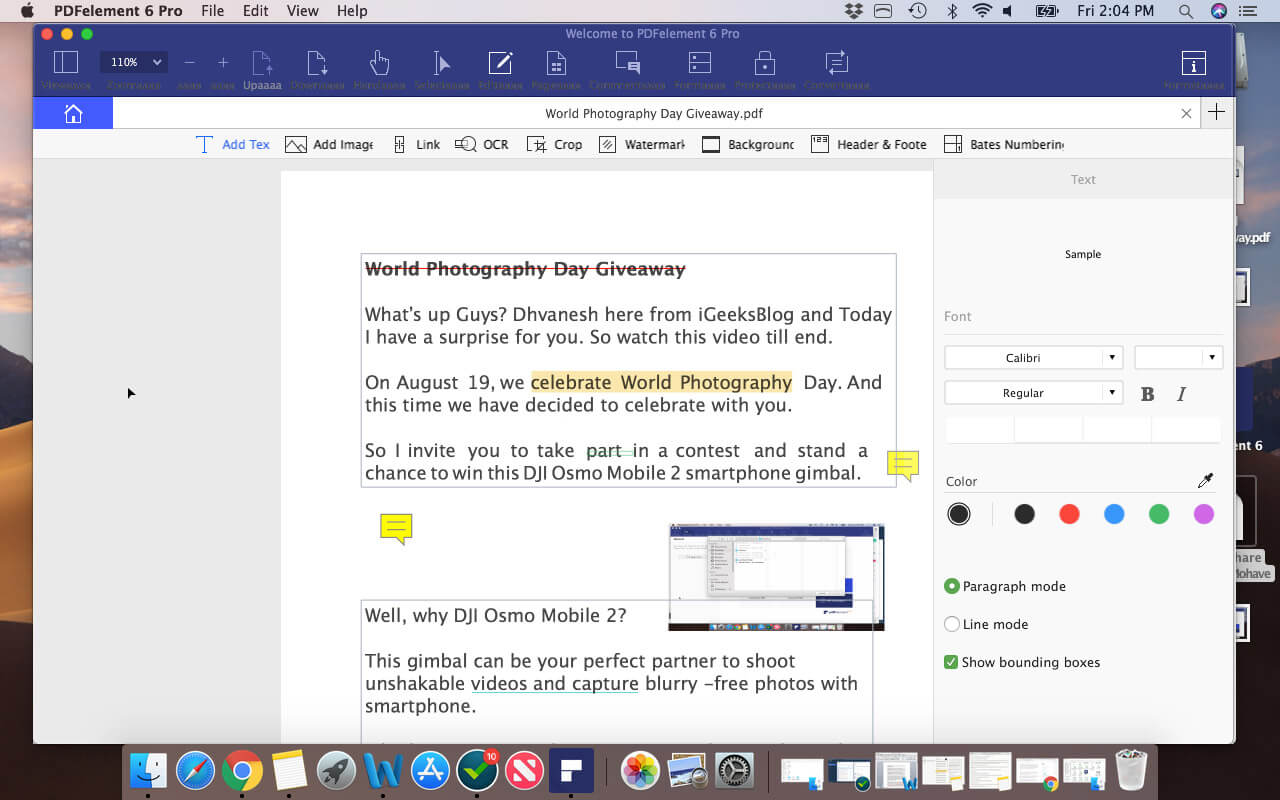Choose the green color swatch
Viewport: 1280px width, 800px height.
(1159, 514)
